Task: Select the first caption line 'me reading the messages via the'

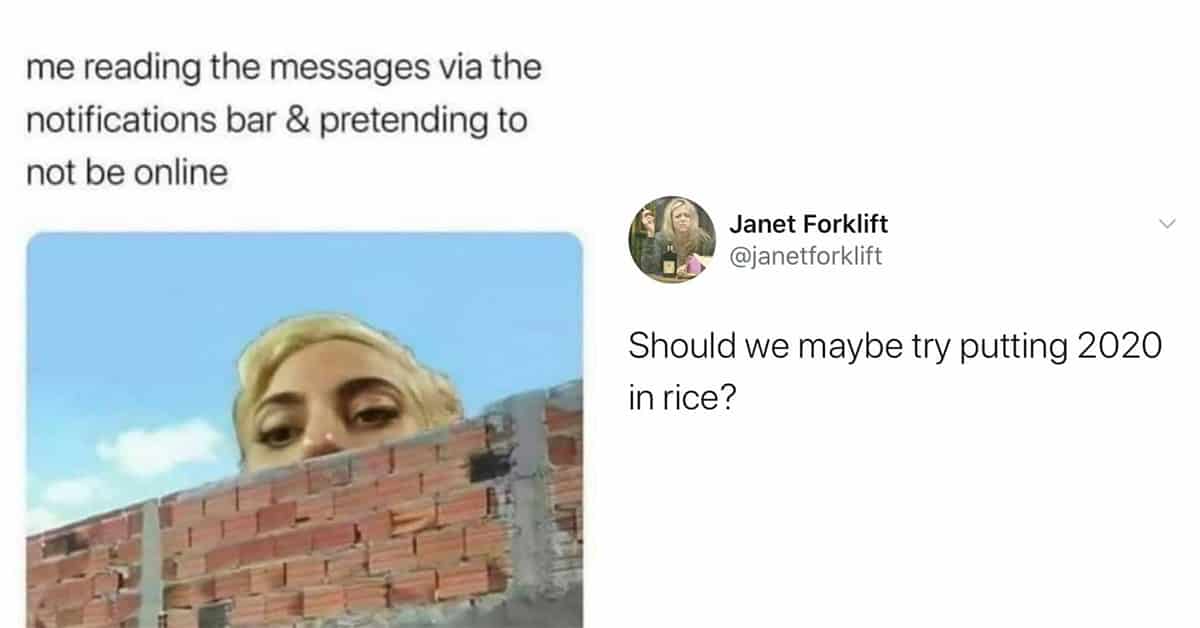Action: pyautogui.click(x=283, y=69)
